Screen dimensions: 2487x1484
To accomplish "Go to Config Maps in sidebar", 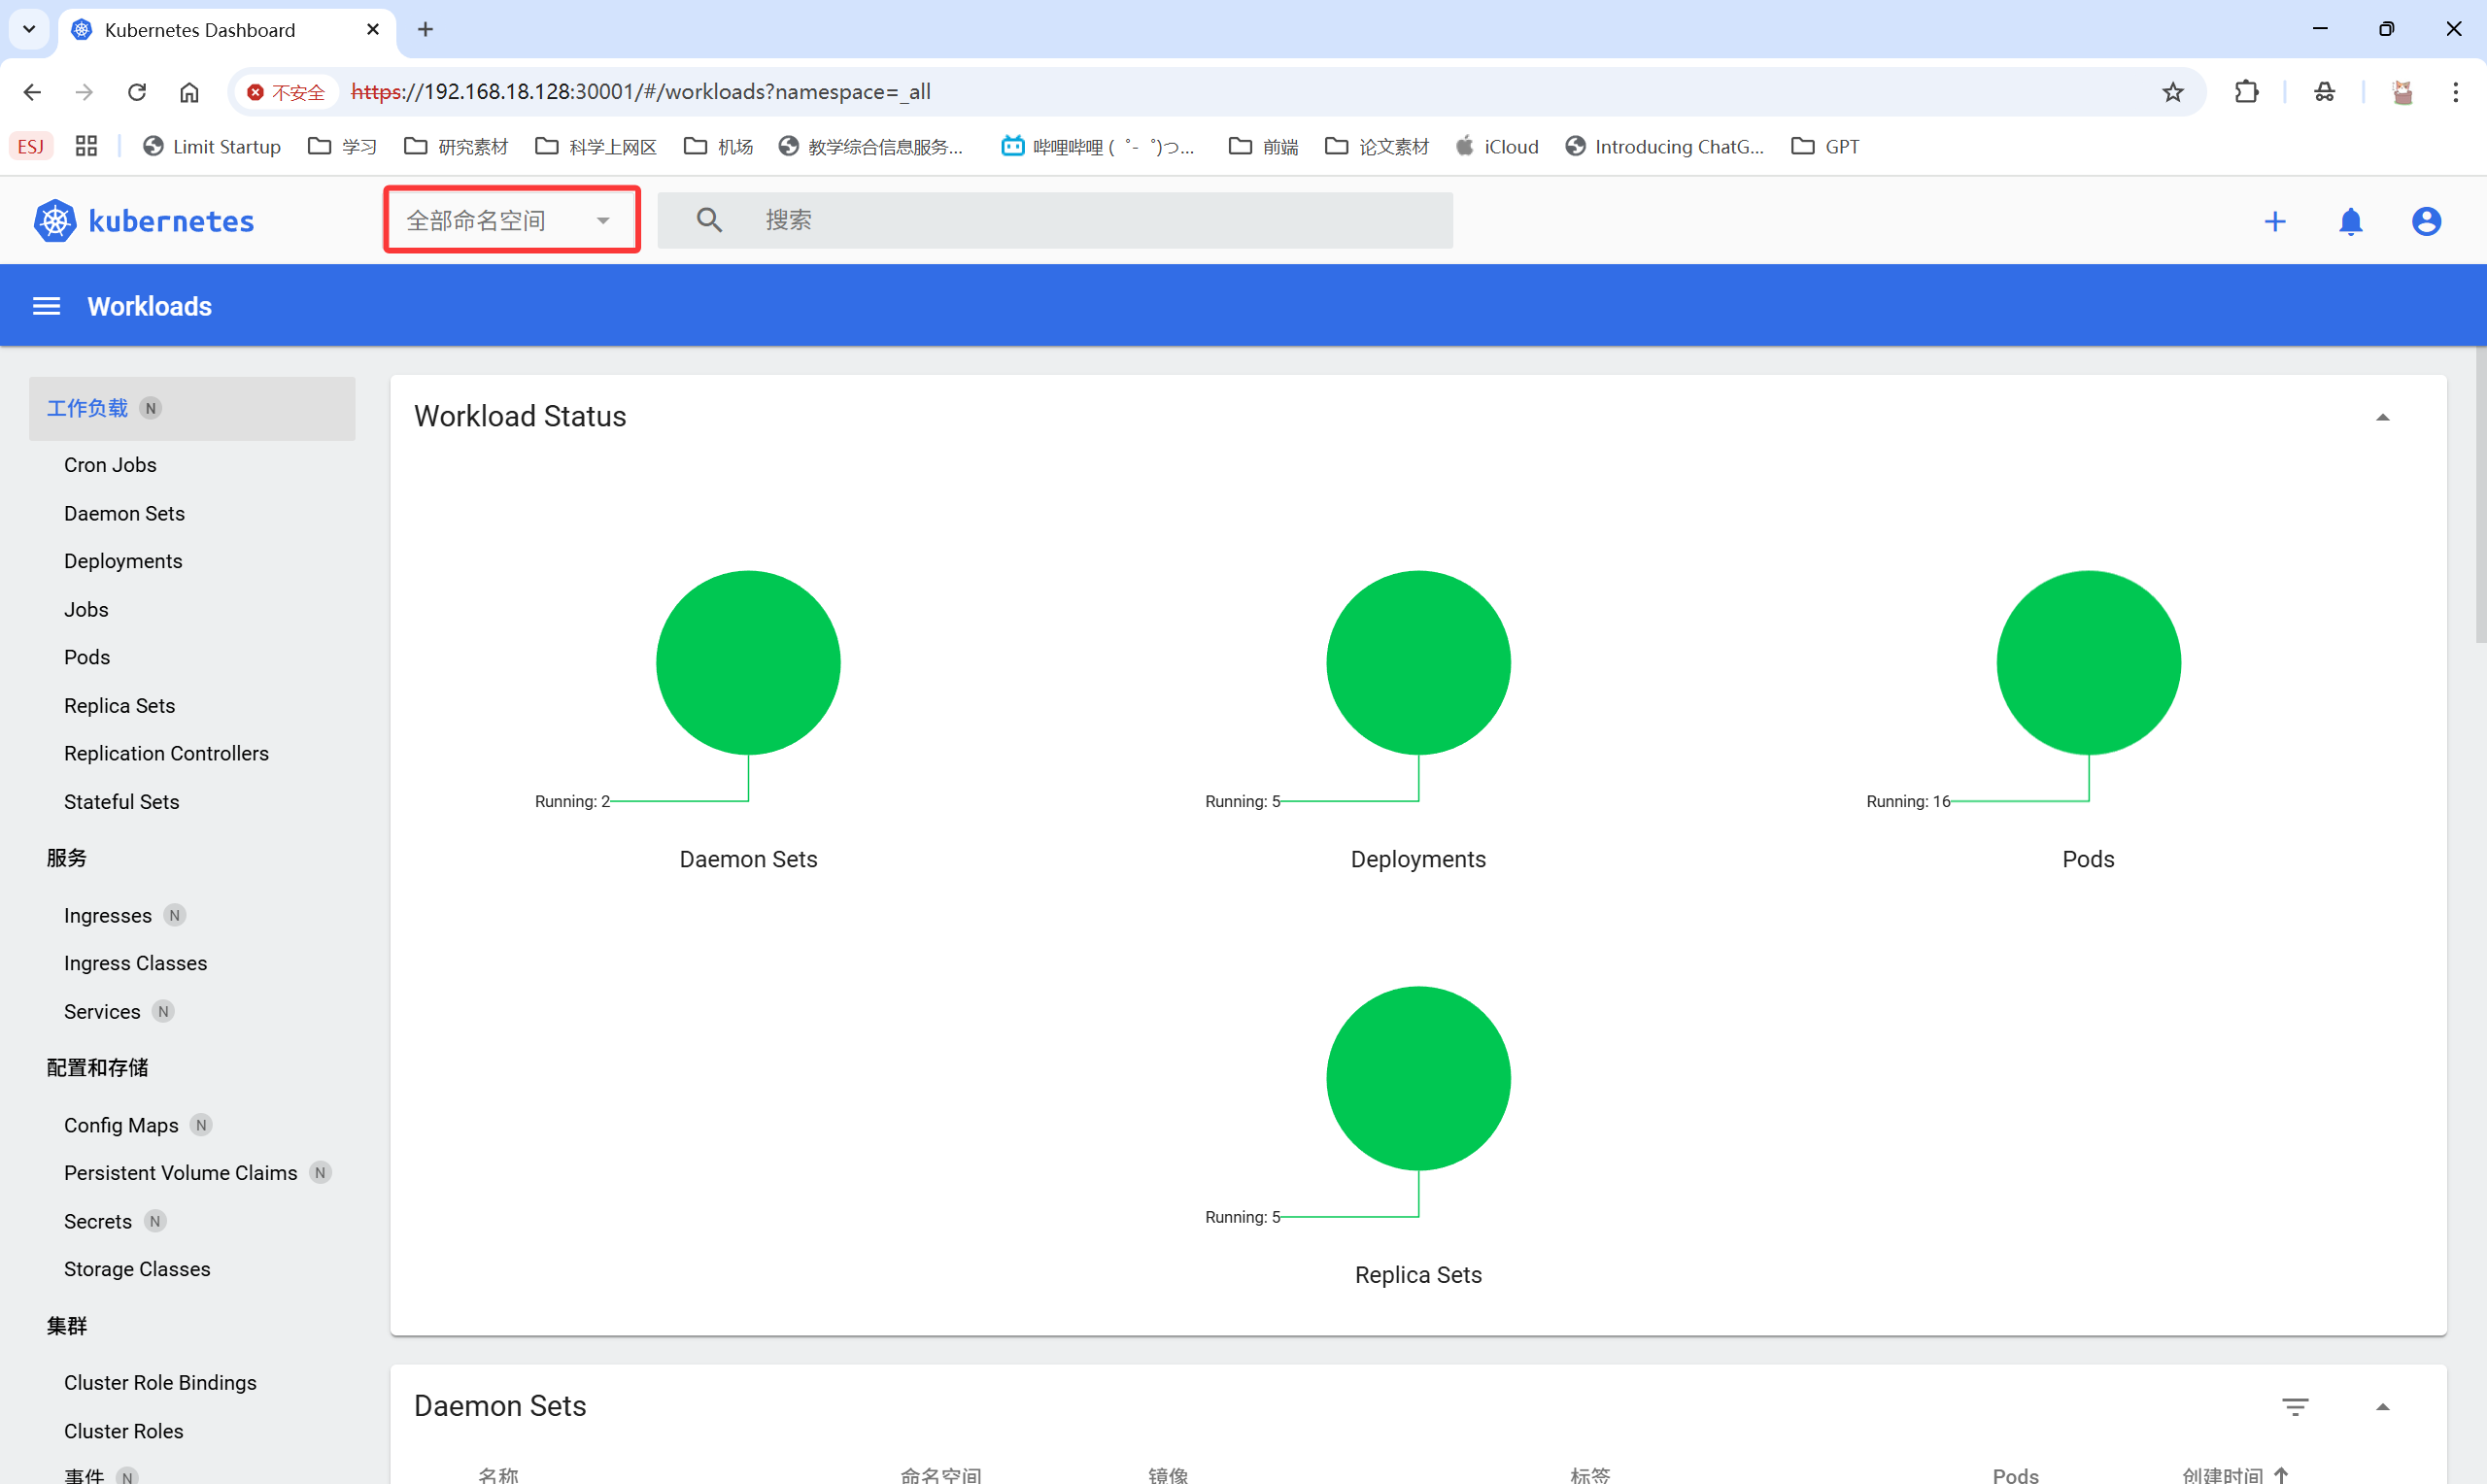I will [x=121, y=1125].
